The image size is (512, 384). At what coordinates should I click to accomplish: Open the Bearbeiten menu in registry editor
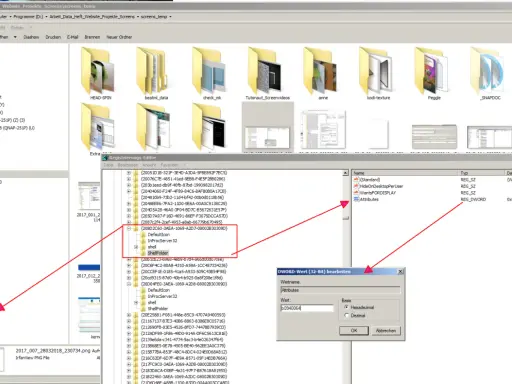point(128,165)
